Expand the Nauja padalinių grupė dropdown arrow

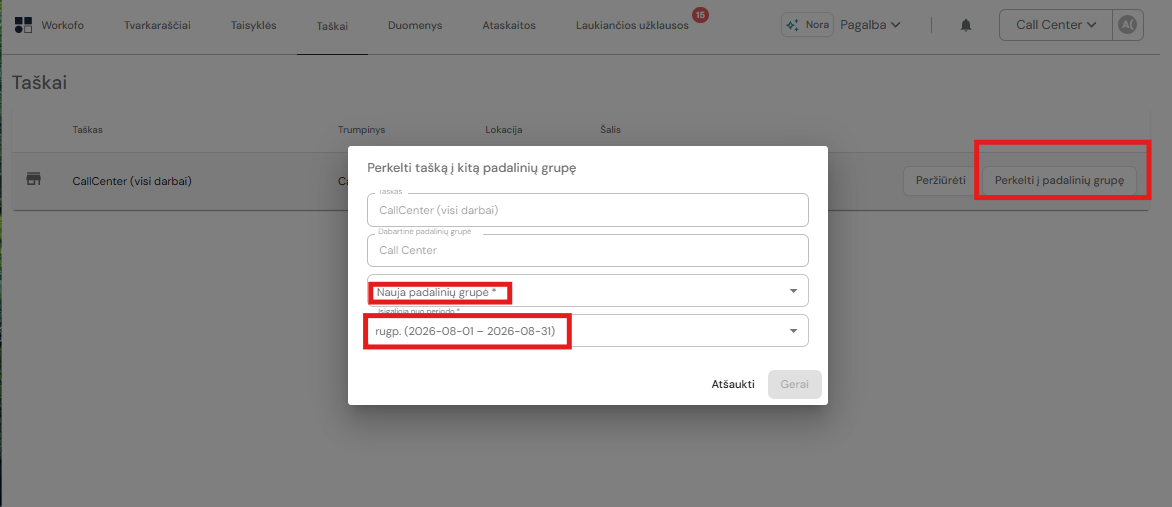[x=793, y=291]
